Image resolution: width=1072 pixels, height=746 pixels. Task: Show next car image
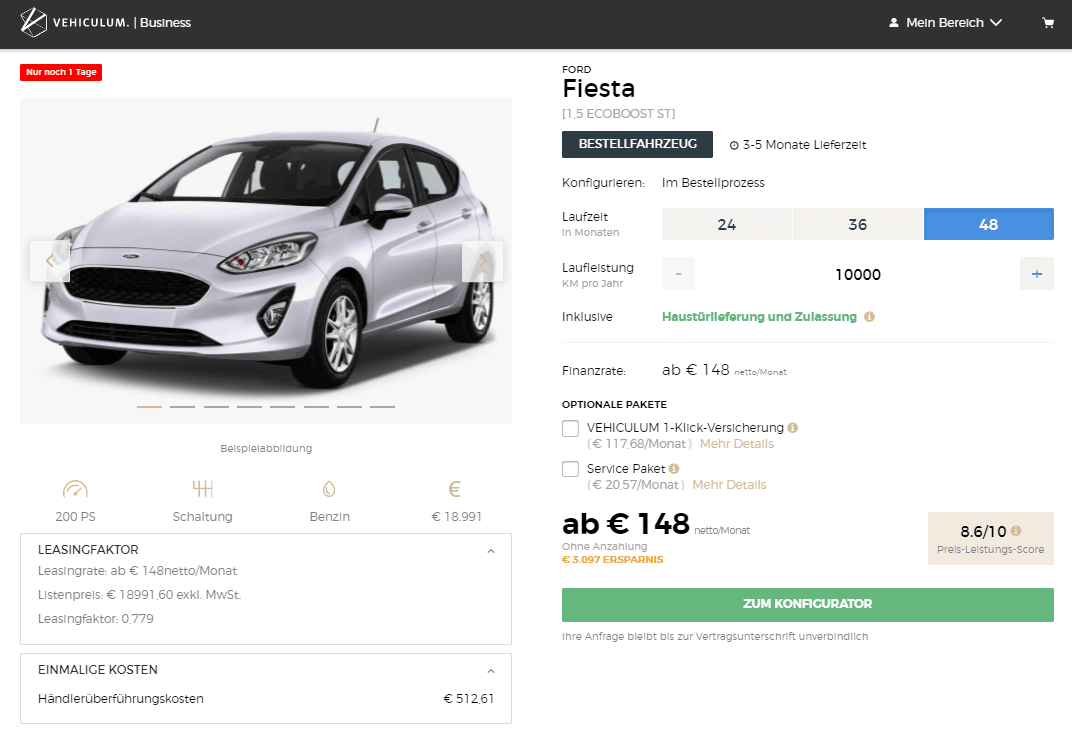483,261
